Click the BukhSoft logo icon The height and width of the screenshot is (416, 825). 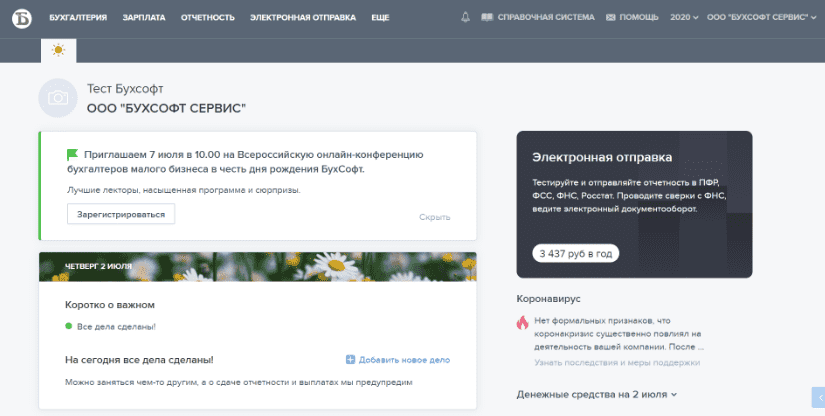tap(22, 18)
